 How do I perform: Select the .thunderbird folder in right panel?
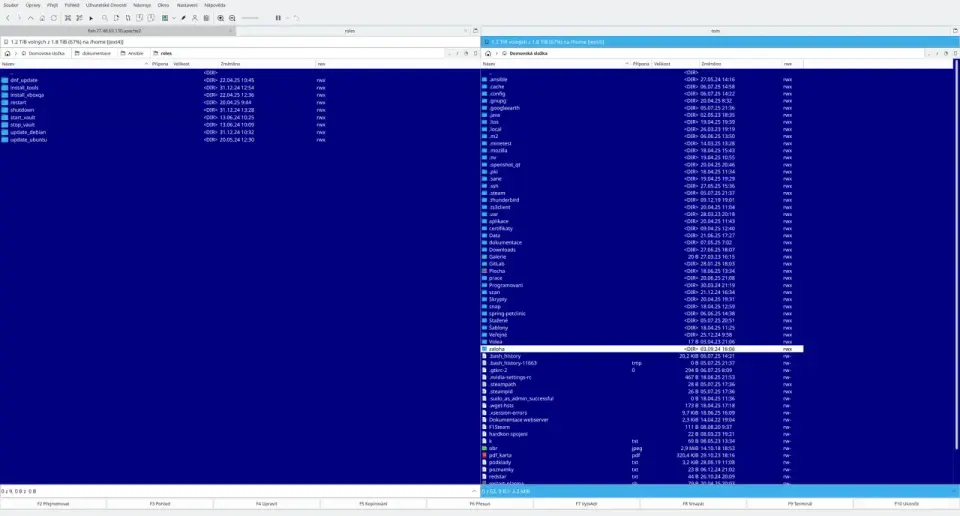[504, 200]
